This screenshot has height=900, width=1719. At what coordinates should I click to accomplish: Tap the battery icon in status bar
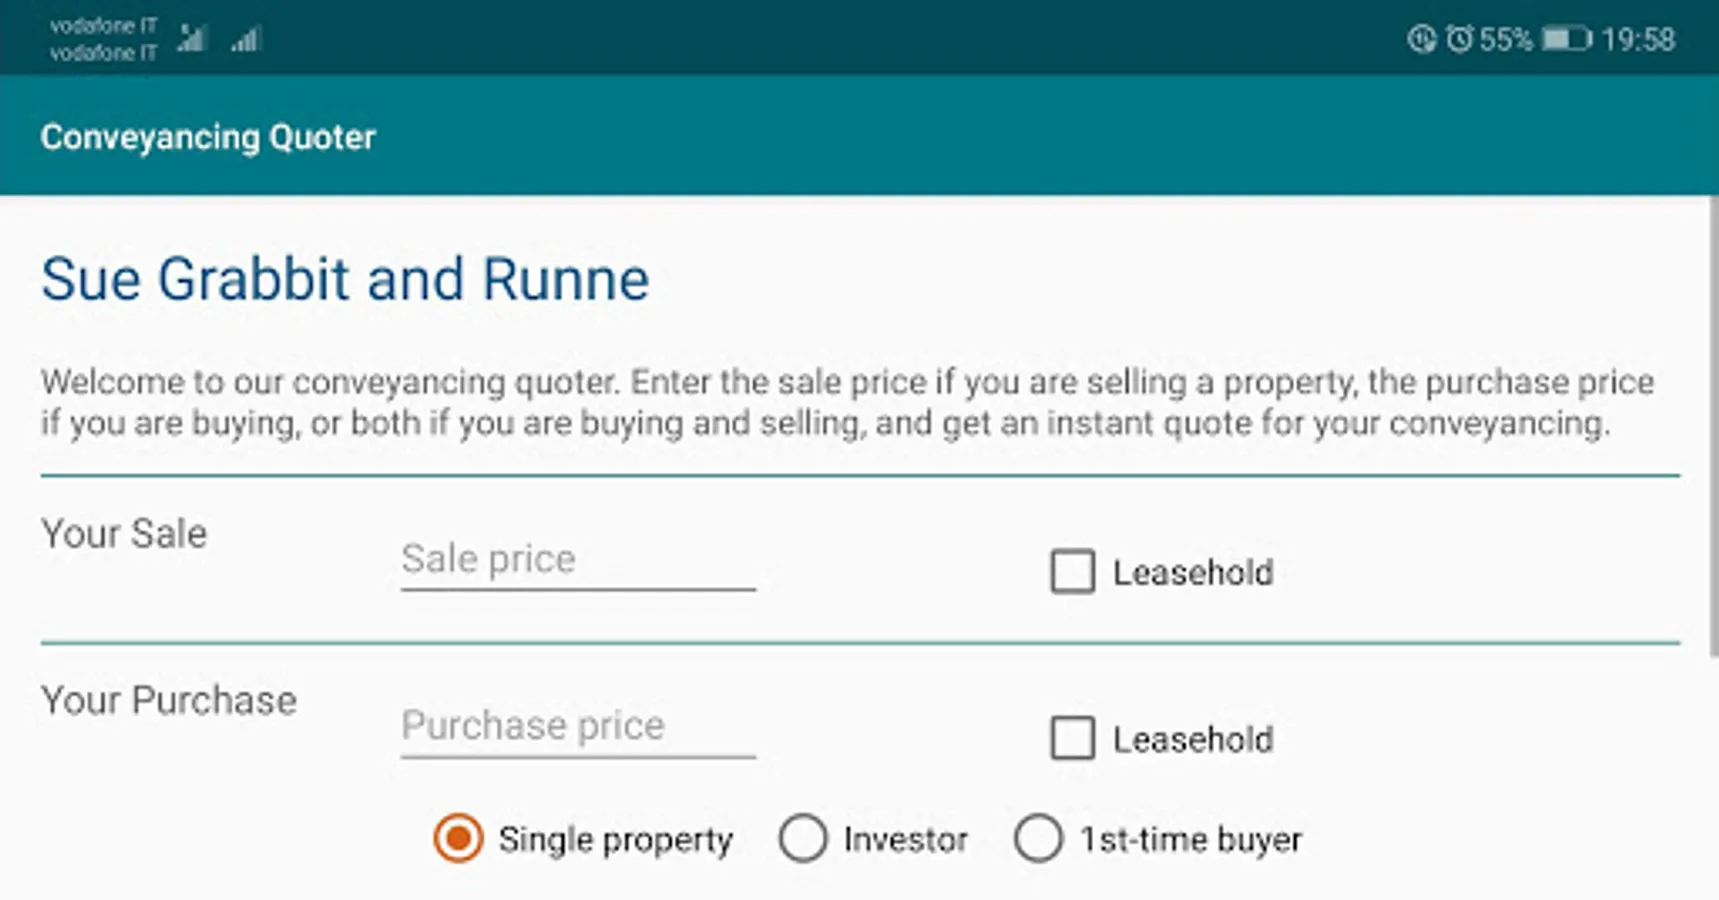[1566, 39]
